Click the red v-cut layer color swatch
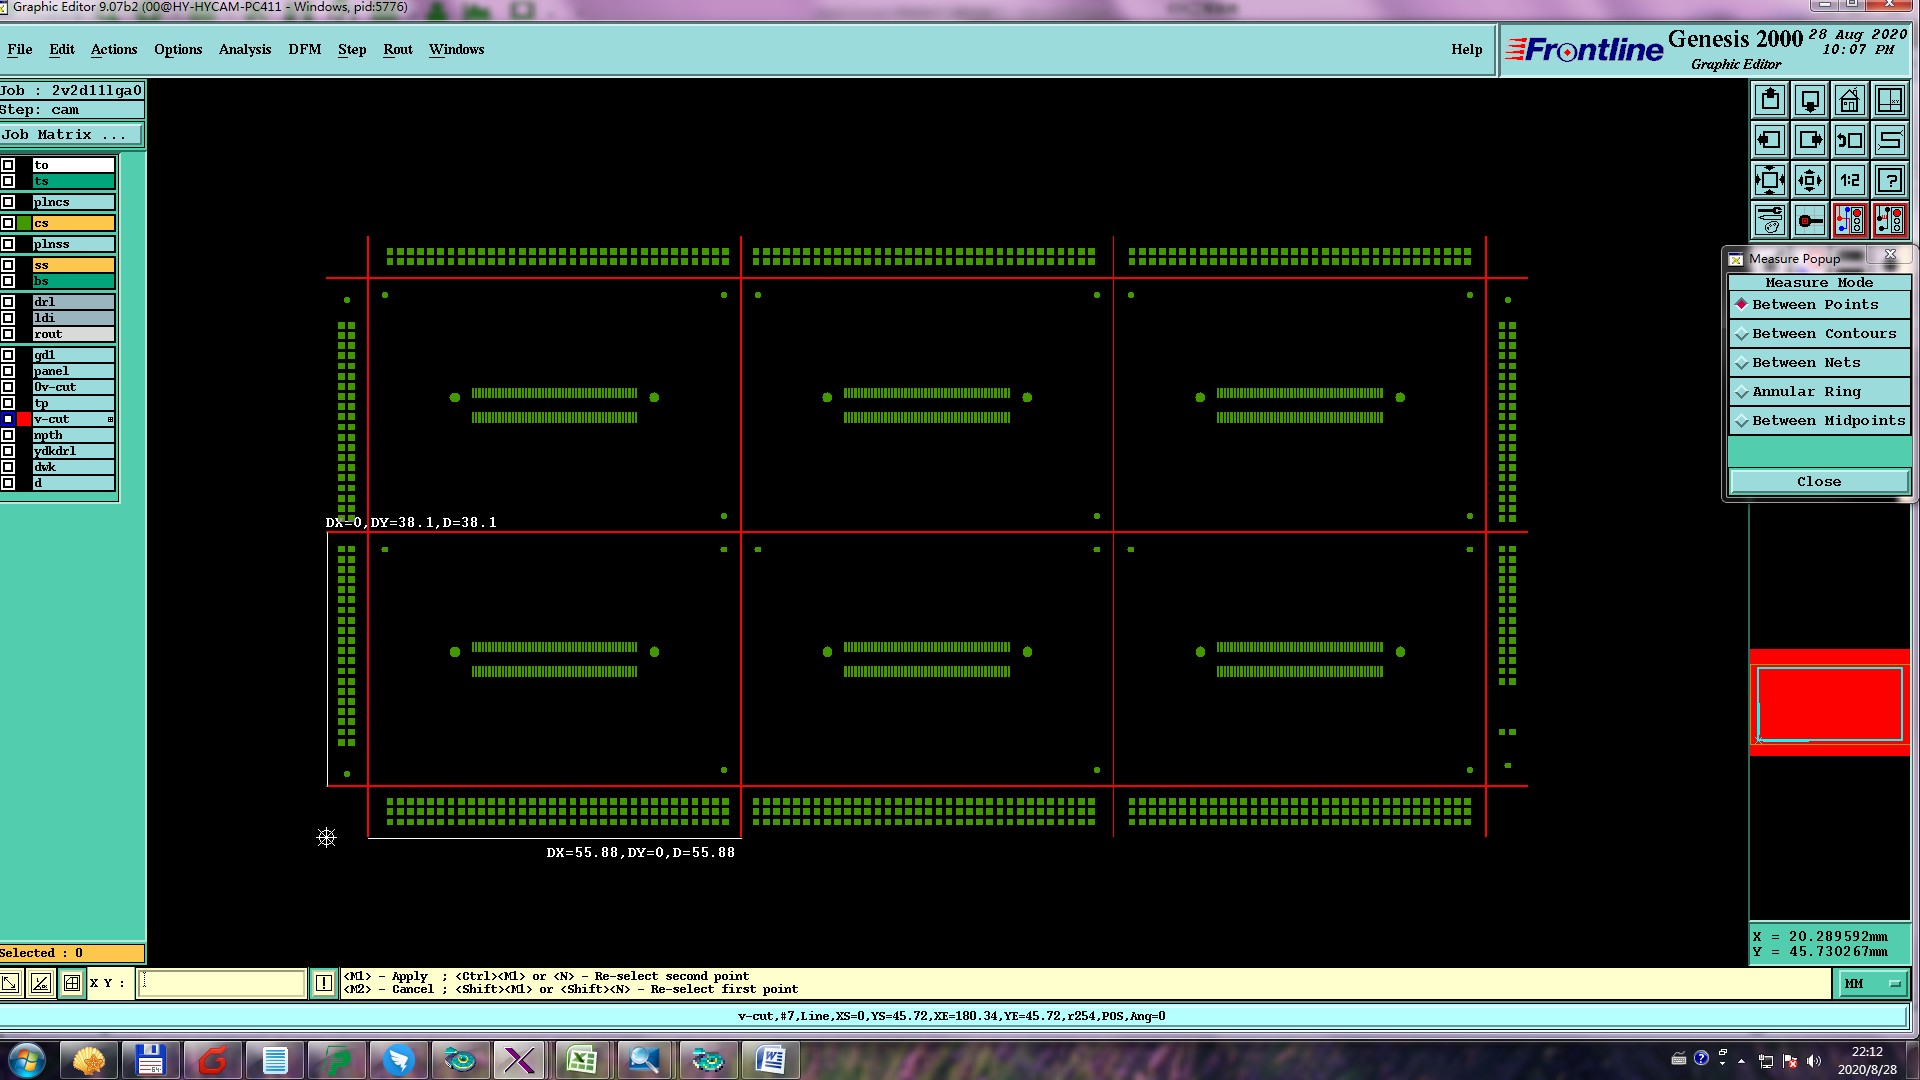1920x1080 pixels. coord(24,419)
